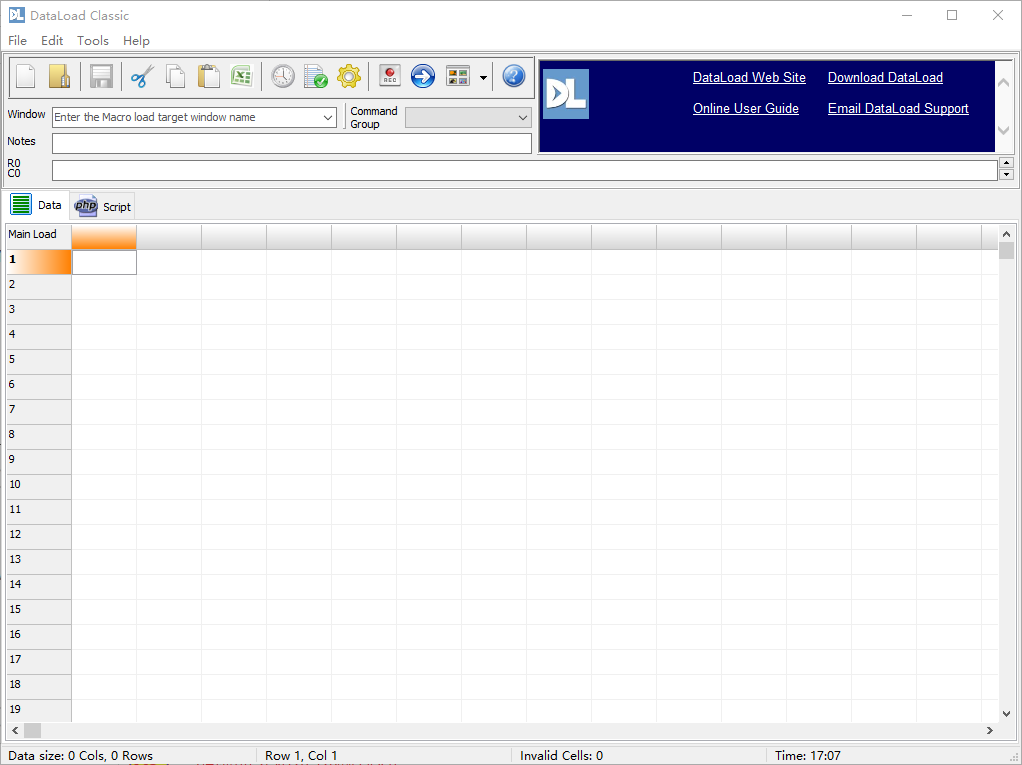Select row header 19
Screen dimensions: 1022x765
click(38, 711)
